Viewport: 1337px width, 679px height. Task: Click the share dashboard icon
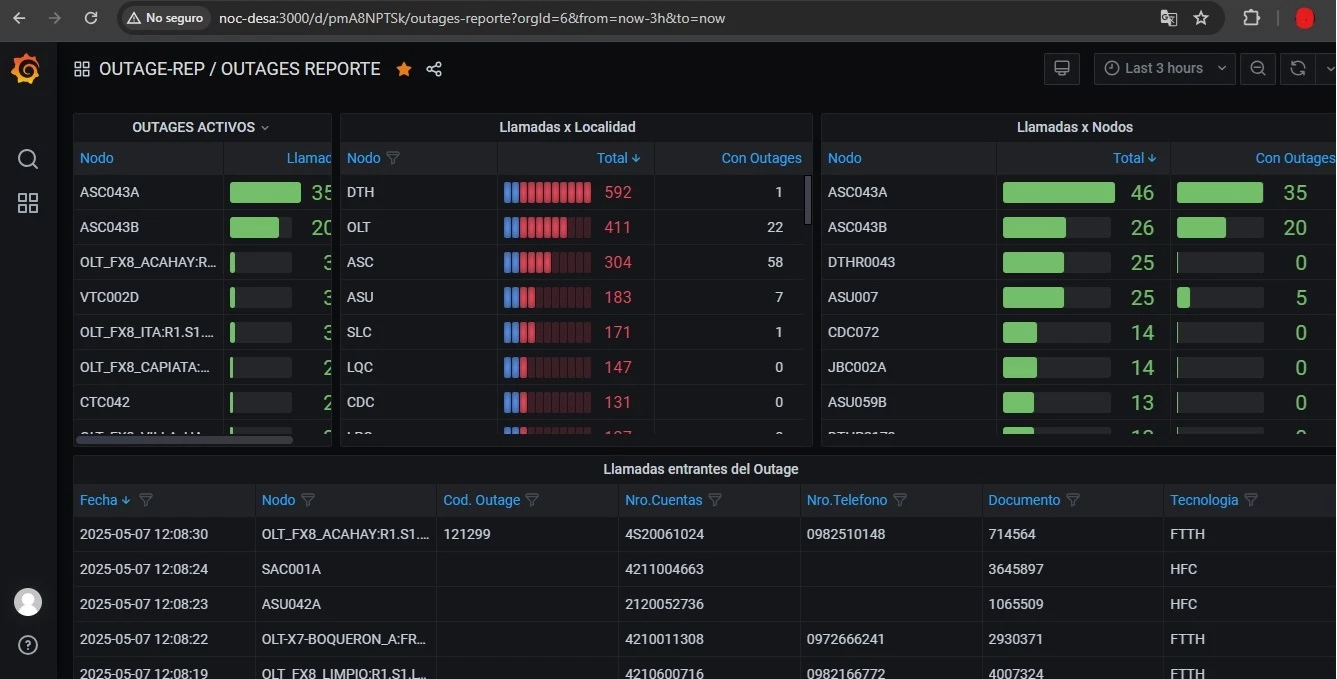(434, 69)
